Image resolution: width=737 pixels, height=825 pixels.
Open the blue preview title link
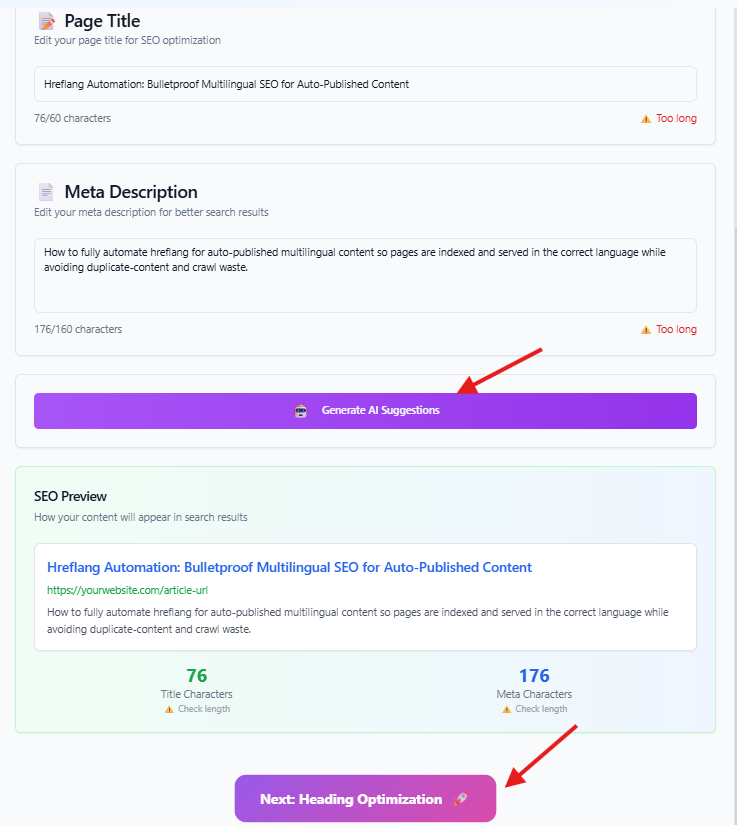tap(289, 567)
